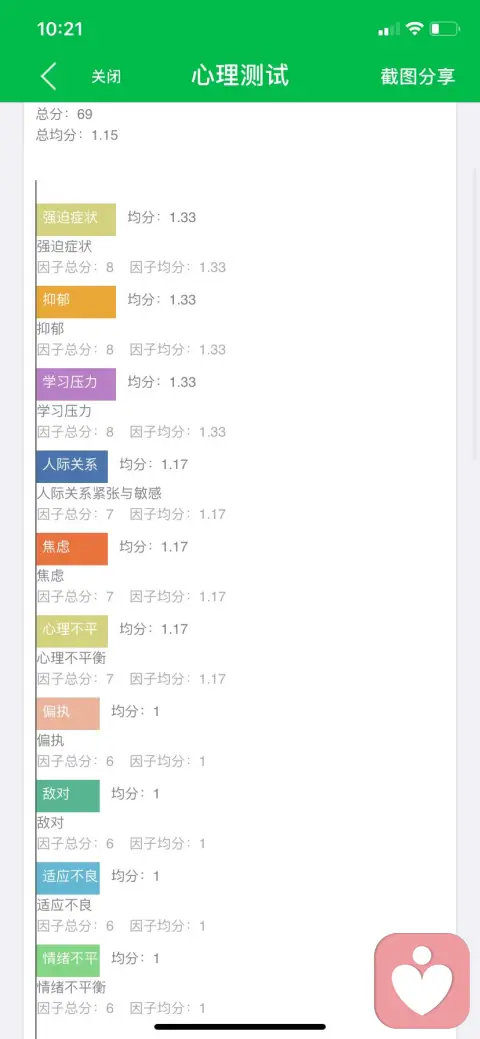Select the light blue 适应不良 bar
This screenshot has width=480, height=1039.
click(x=68, y=878)
